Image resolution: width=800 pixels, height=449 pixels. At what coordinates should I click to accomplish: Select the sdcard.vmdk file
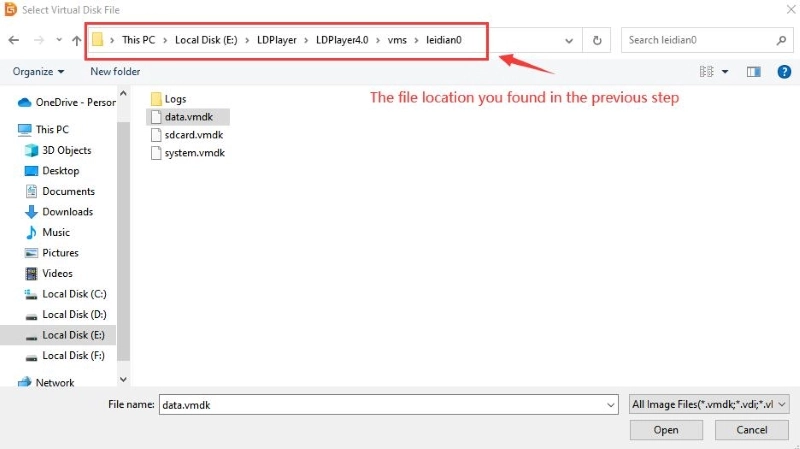click(193, 135)
